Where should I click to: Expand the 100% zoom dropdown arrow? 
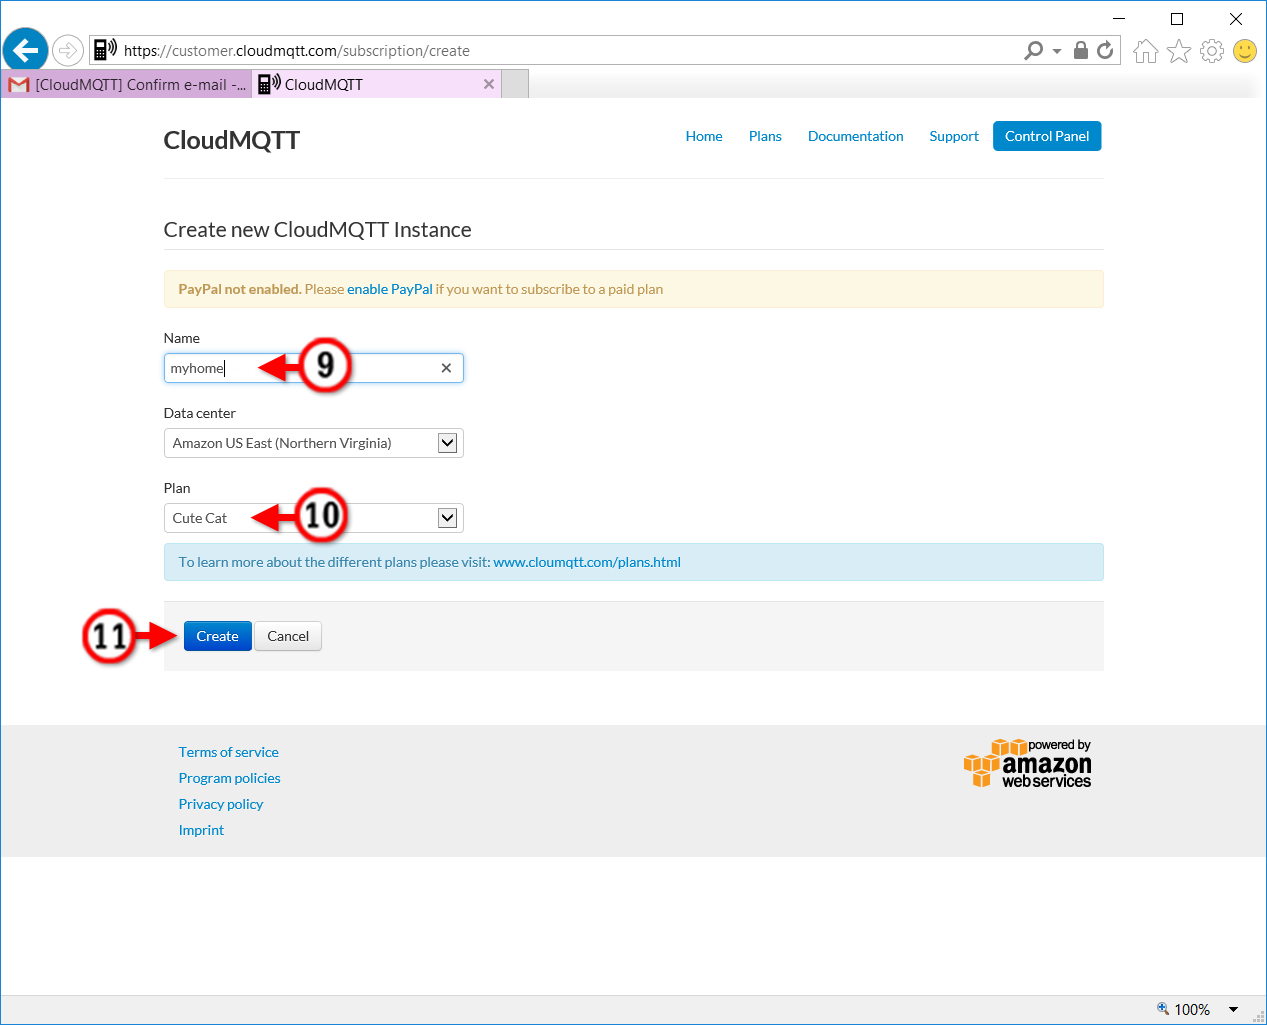1233,1010
